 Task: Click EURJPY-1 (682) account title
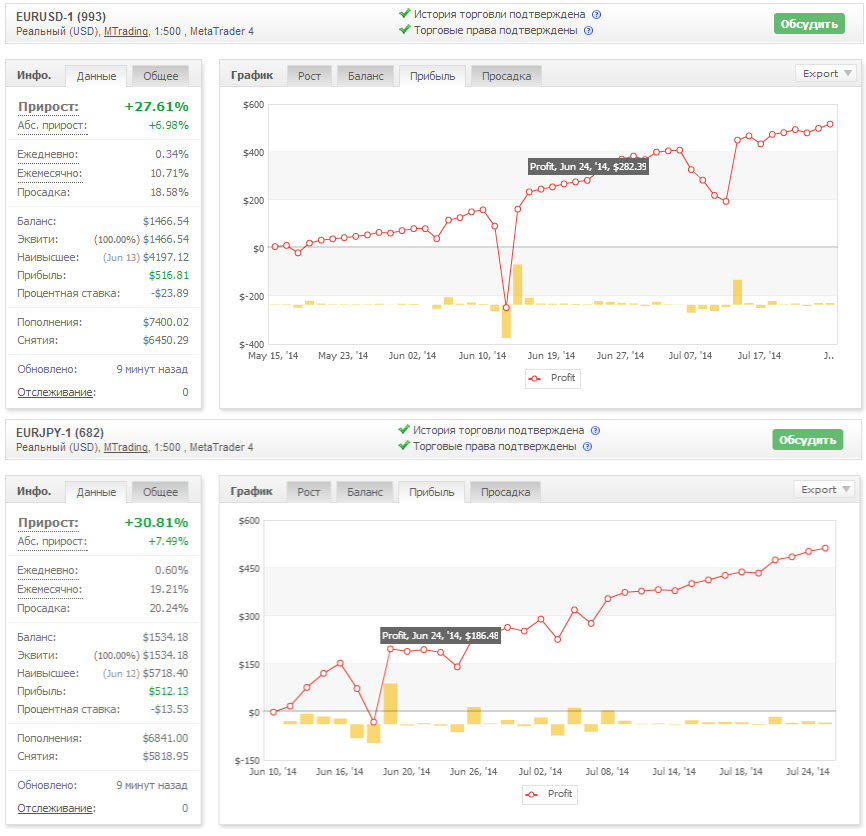60,433
